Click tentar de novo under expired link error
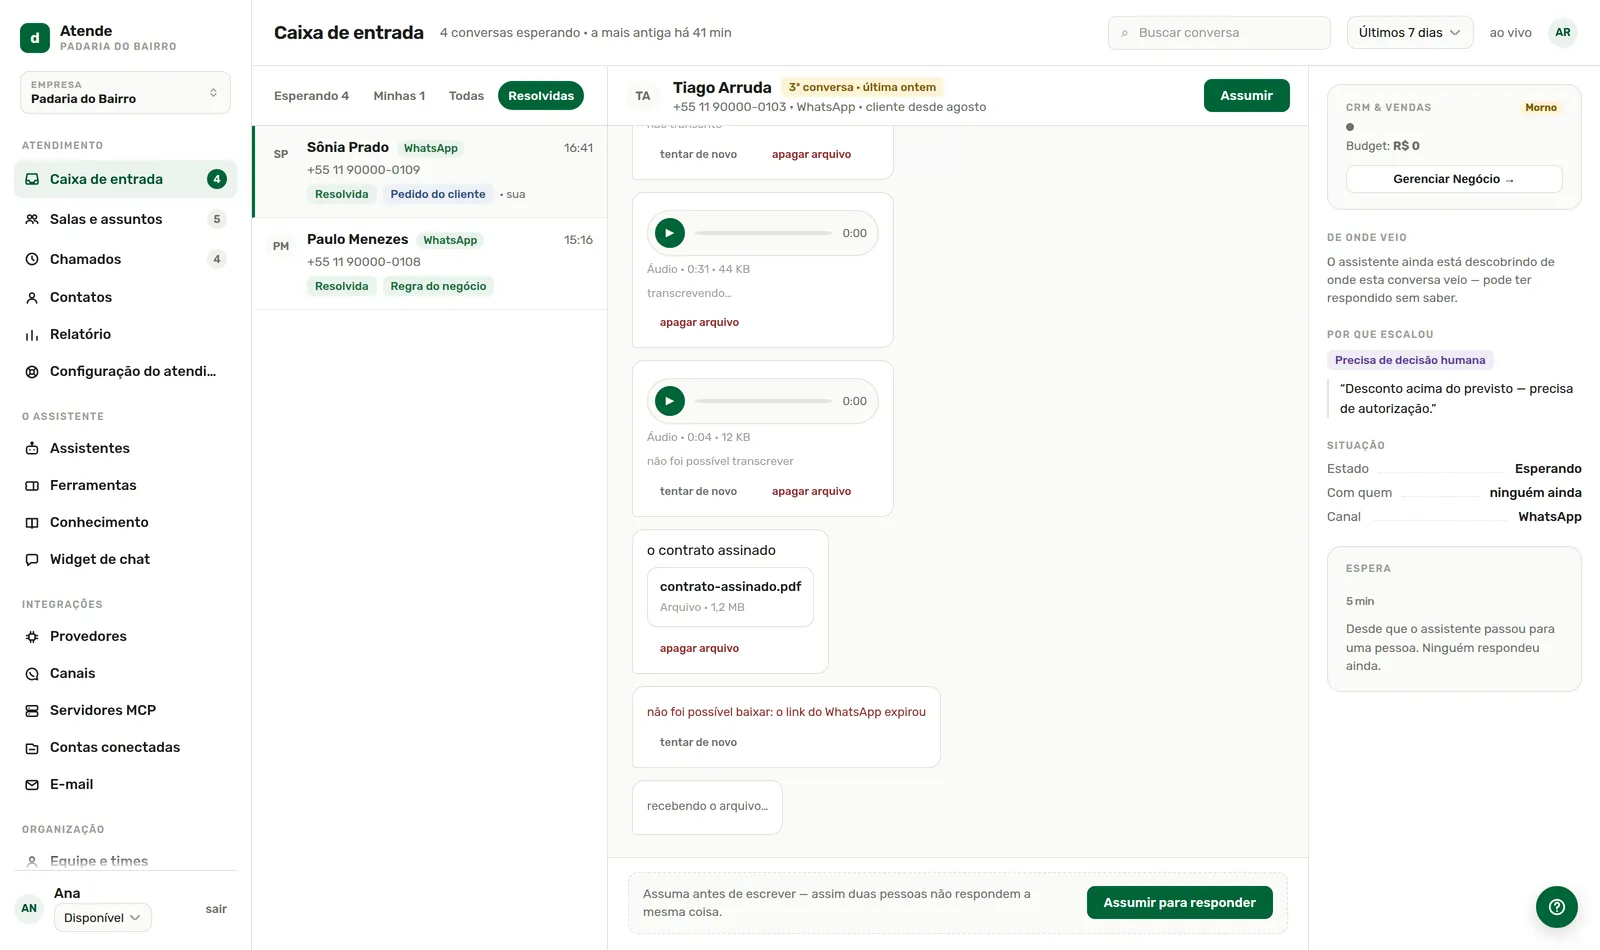1600x950 pixels. click(698, 742)
